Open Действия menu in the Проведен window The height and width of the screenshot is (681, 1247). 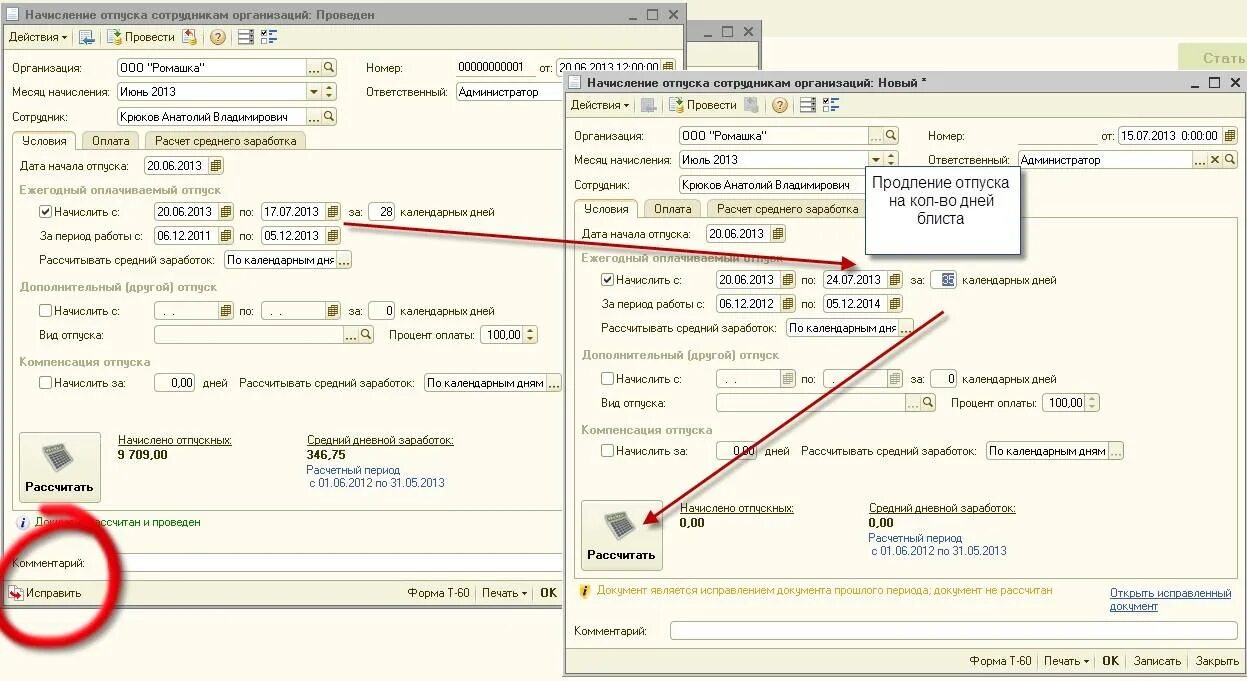point(38,37)
